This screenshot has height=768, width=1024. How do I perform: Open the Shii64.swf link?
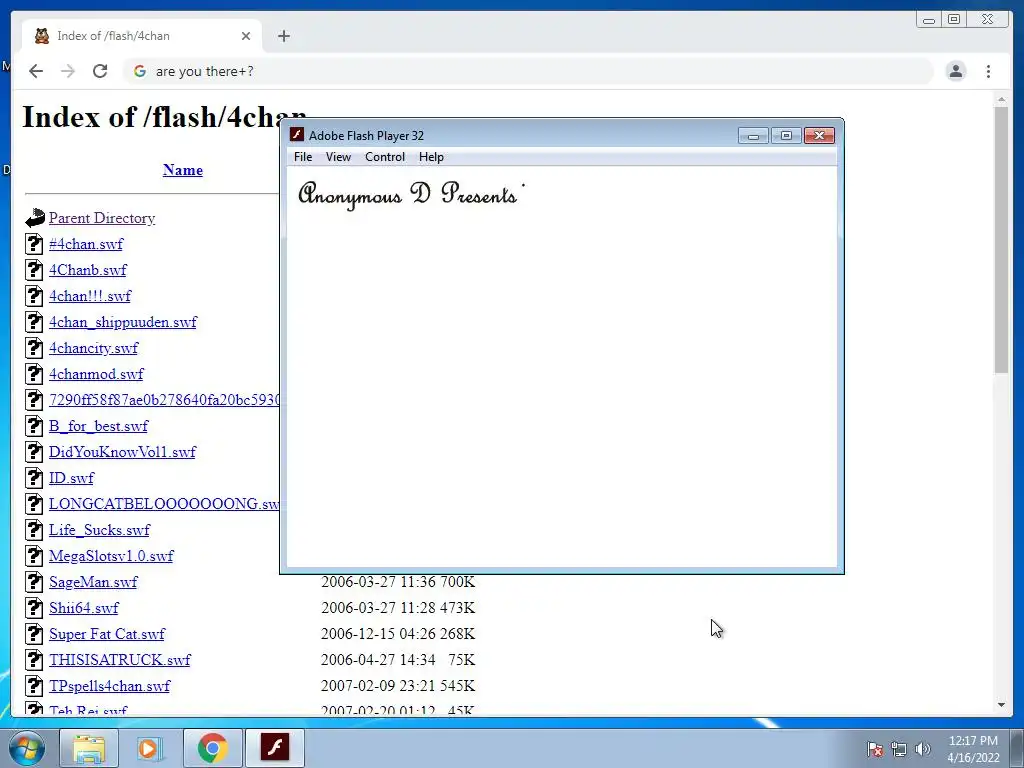tap(84, 608)
